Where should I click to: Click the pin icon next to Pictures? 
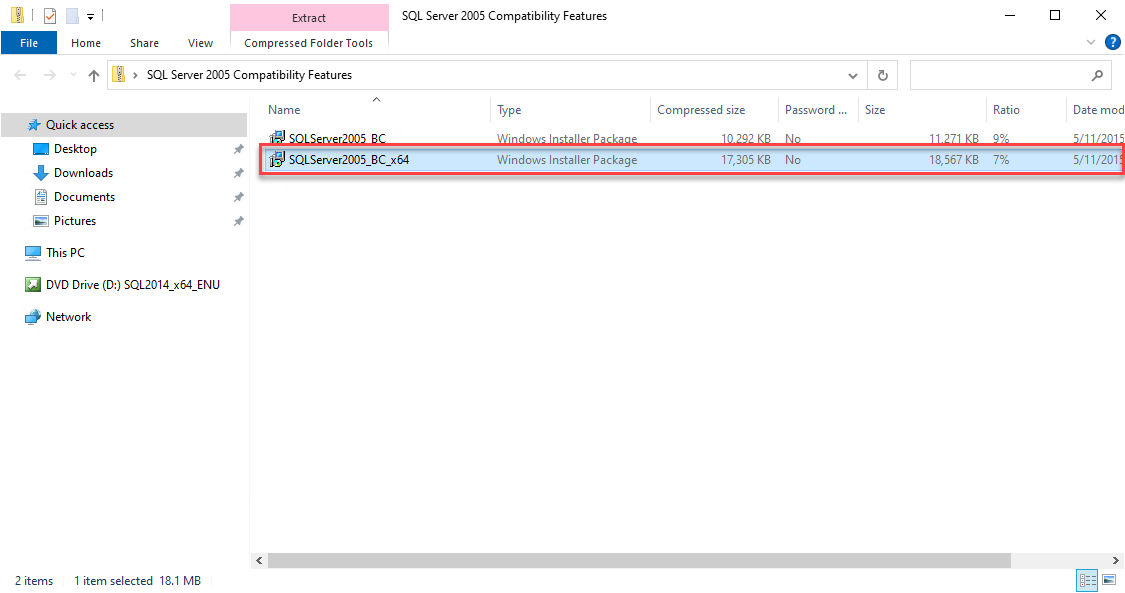(x=238, y=221)
